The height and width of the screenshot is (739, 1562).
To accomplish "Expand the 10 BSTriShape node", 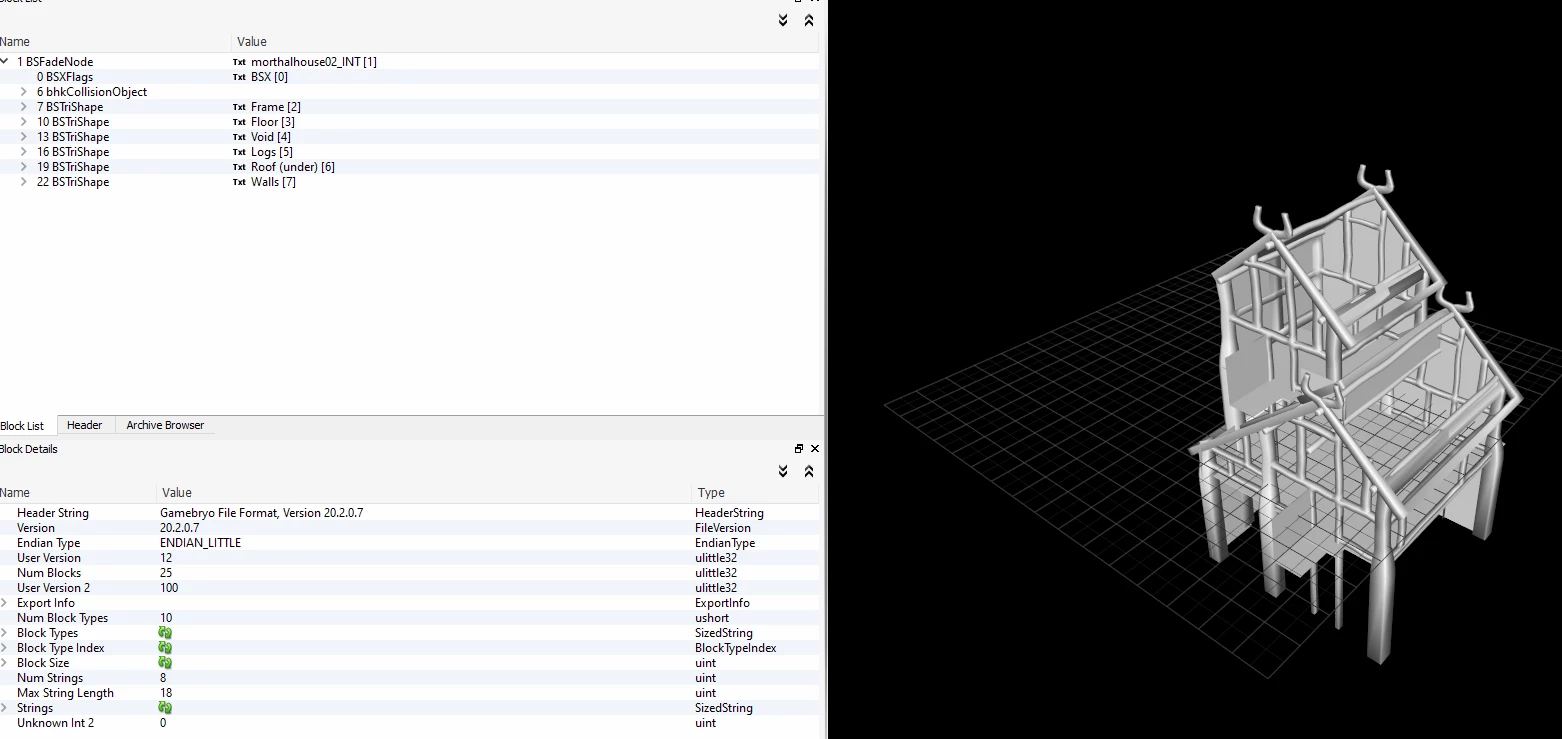I will click(24, 122).
